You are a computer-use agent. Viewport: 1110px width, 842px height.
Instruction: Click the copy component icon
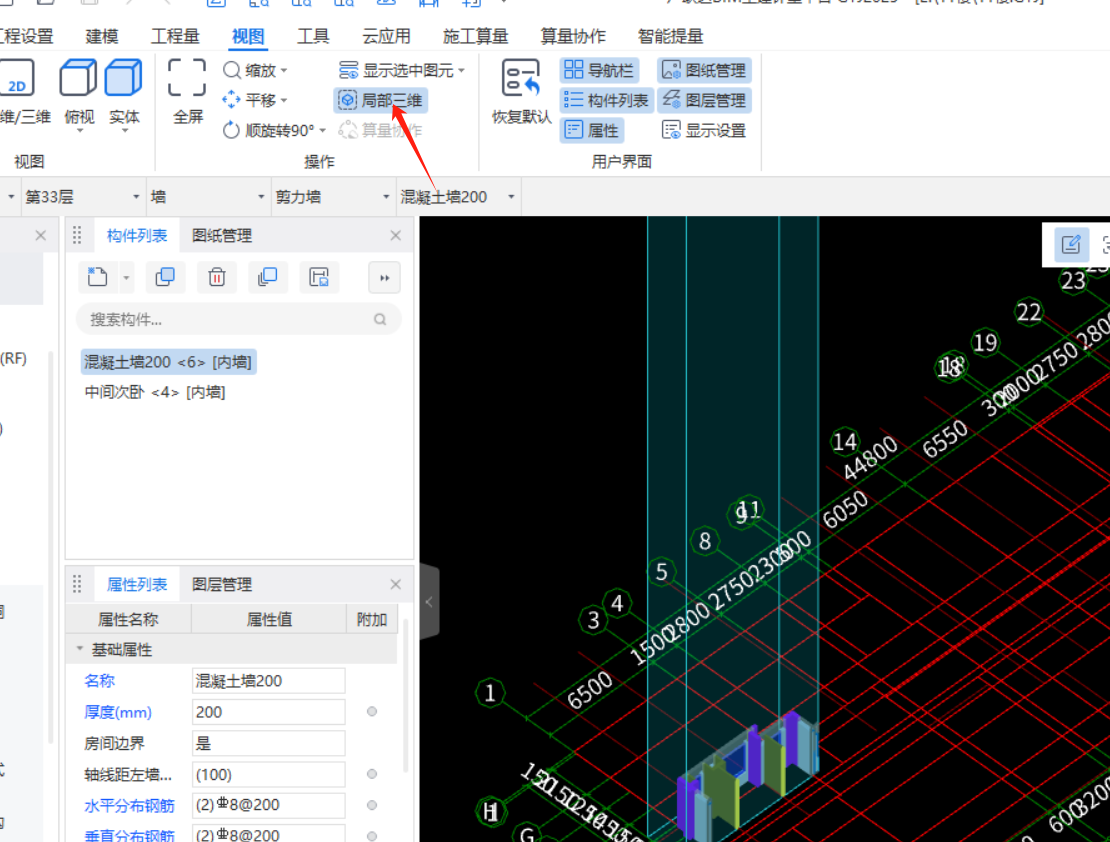click(x=165, y=277)
